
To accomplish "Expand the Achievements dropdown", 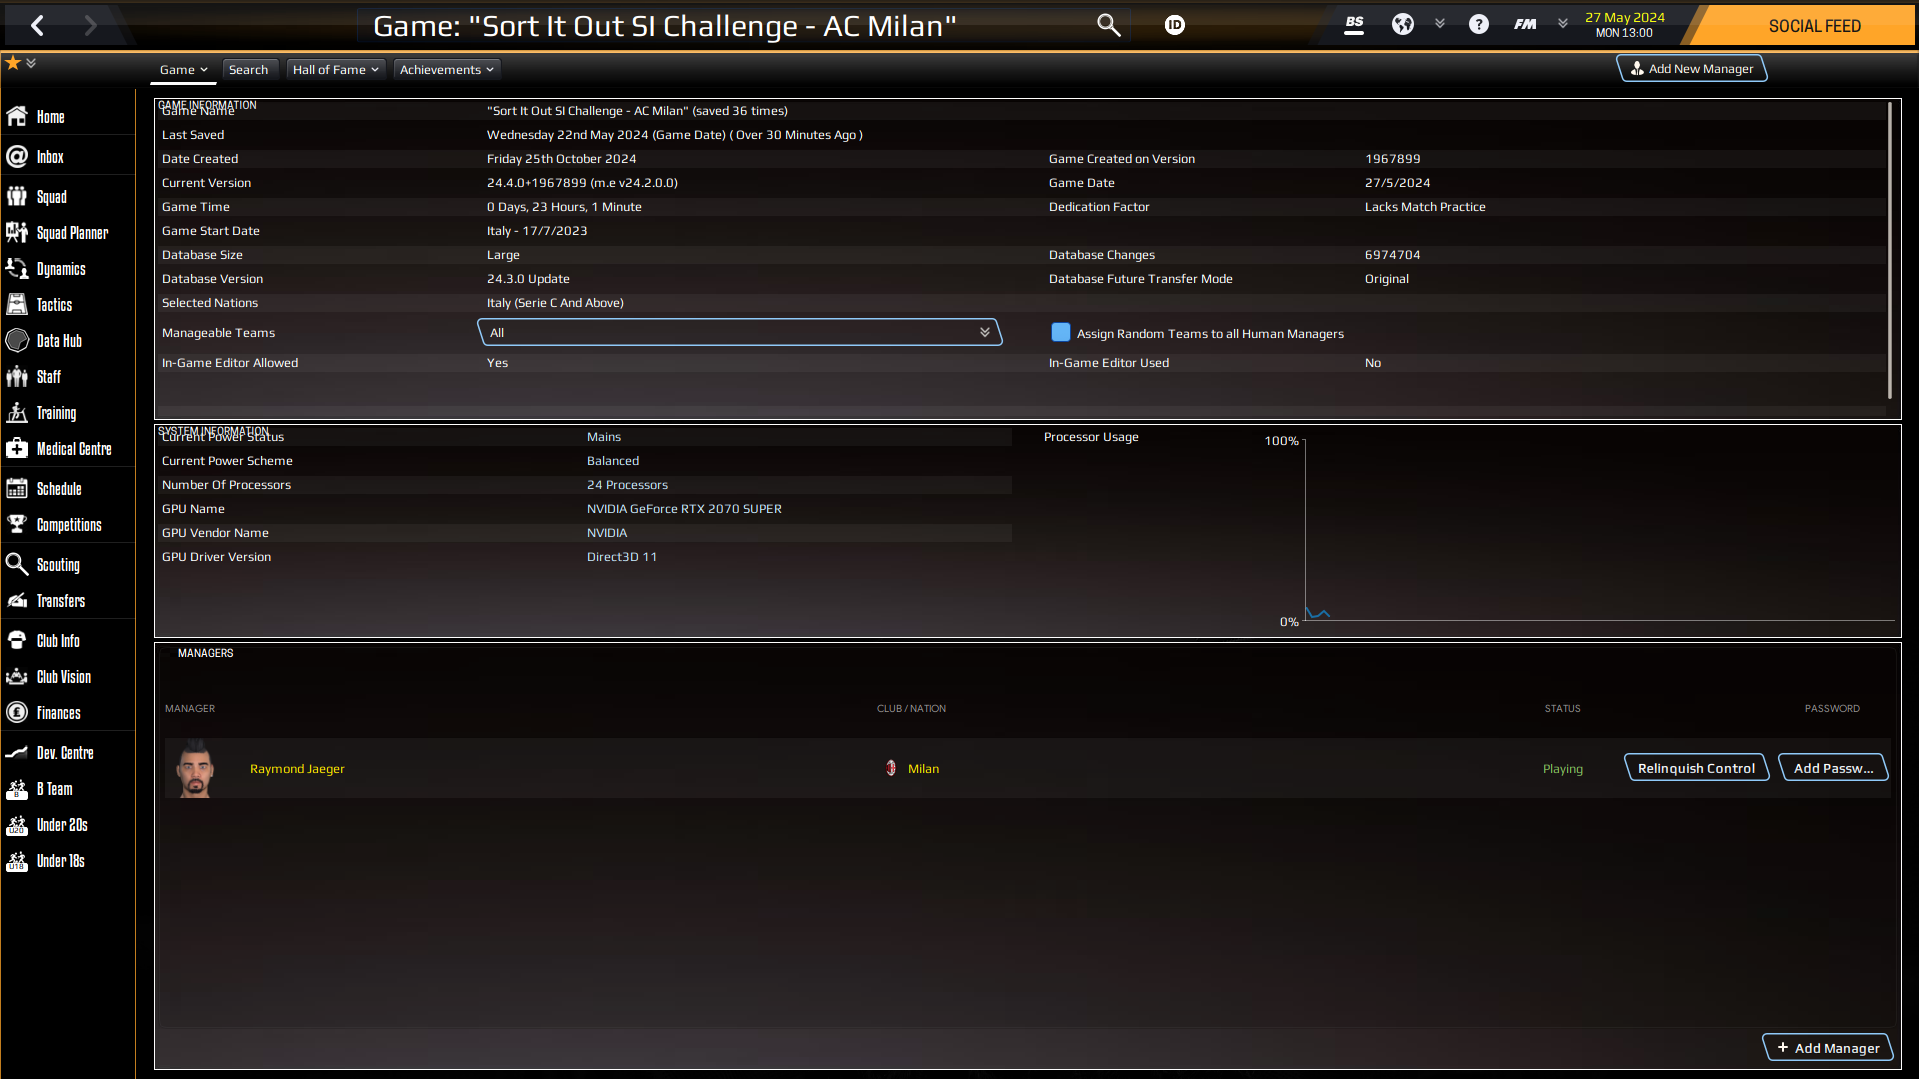I will pyautogui.click(x=447, y=70).
